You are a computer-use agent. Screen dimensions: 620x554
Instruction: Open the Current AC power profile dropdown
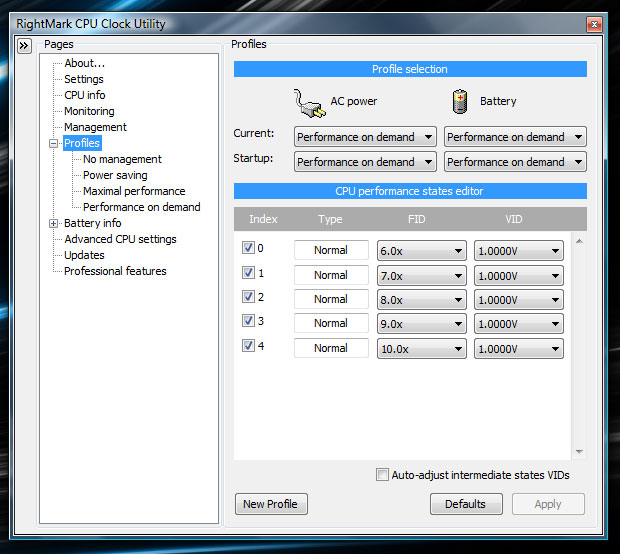point(365,137)
